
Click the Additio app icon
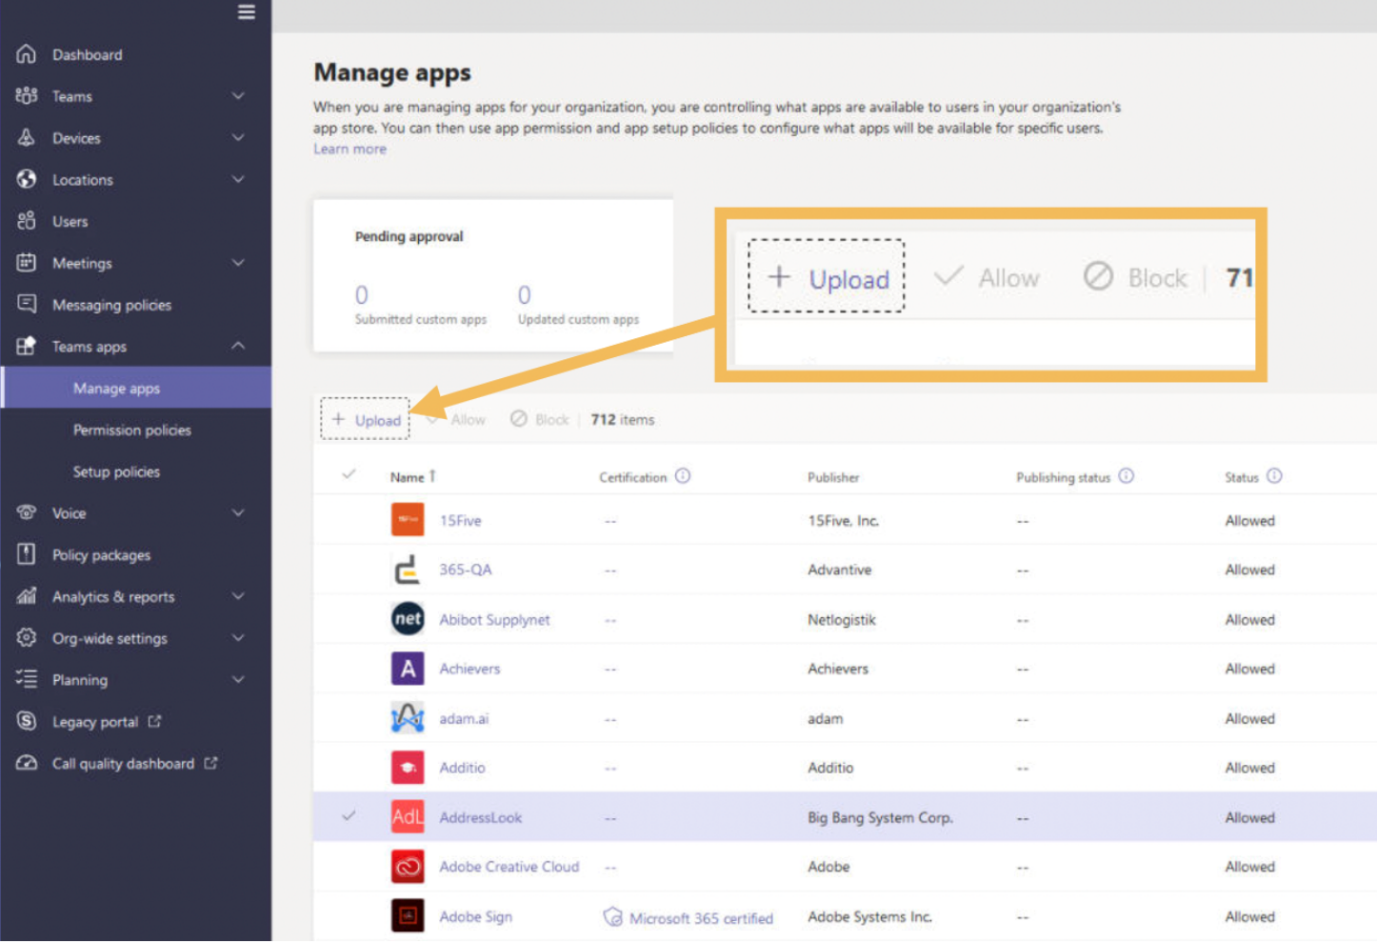click(408, 767)
